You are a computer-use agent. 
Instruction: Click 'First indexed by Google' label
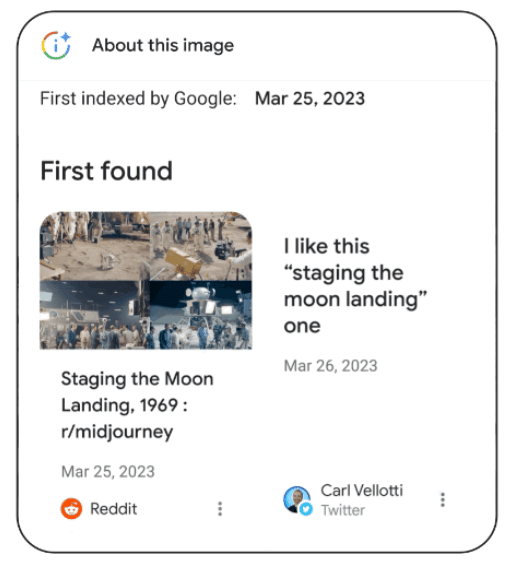click(138, 98)
